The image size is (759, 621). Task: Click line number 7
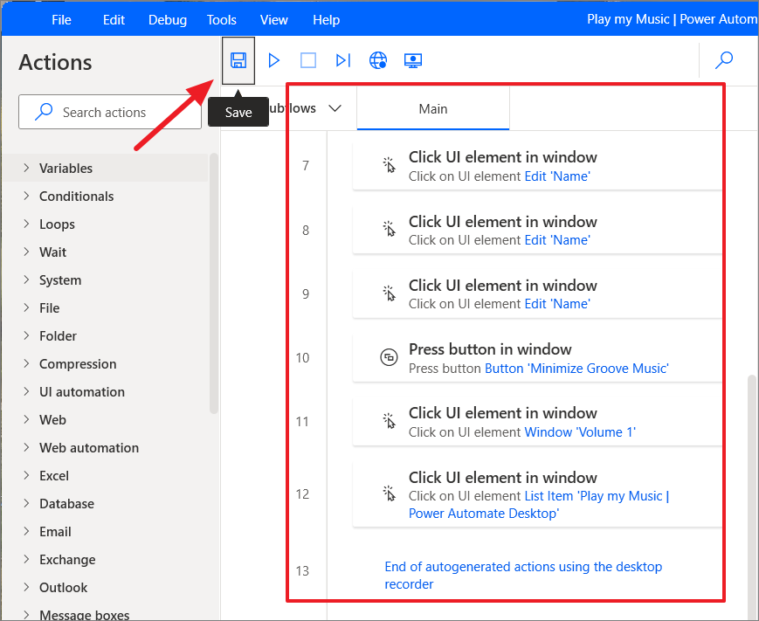[305, 166]
